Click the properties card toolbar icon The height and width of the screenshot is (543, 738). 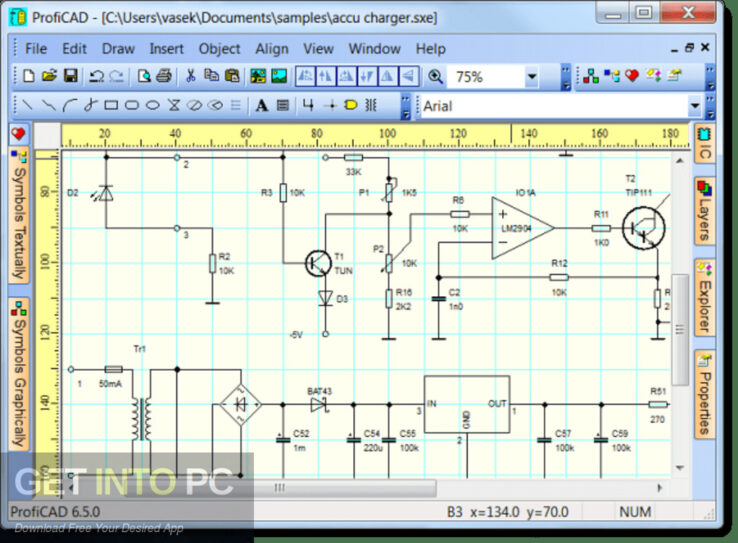[674, 76]
